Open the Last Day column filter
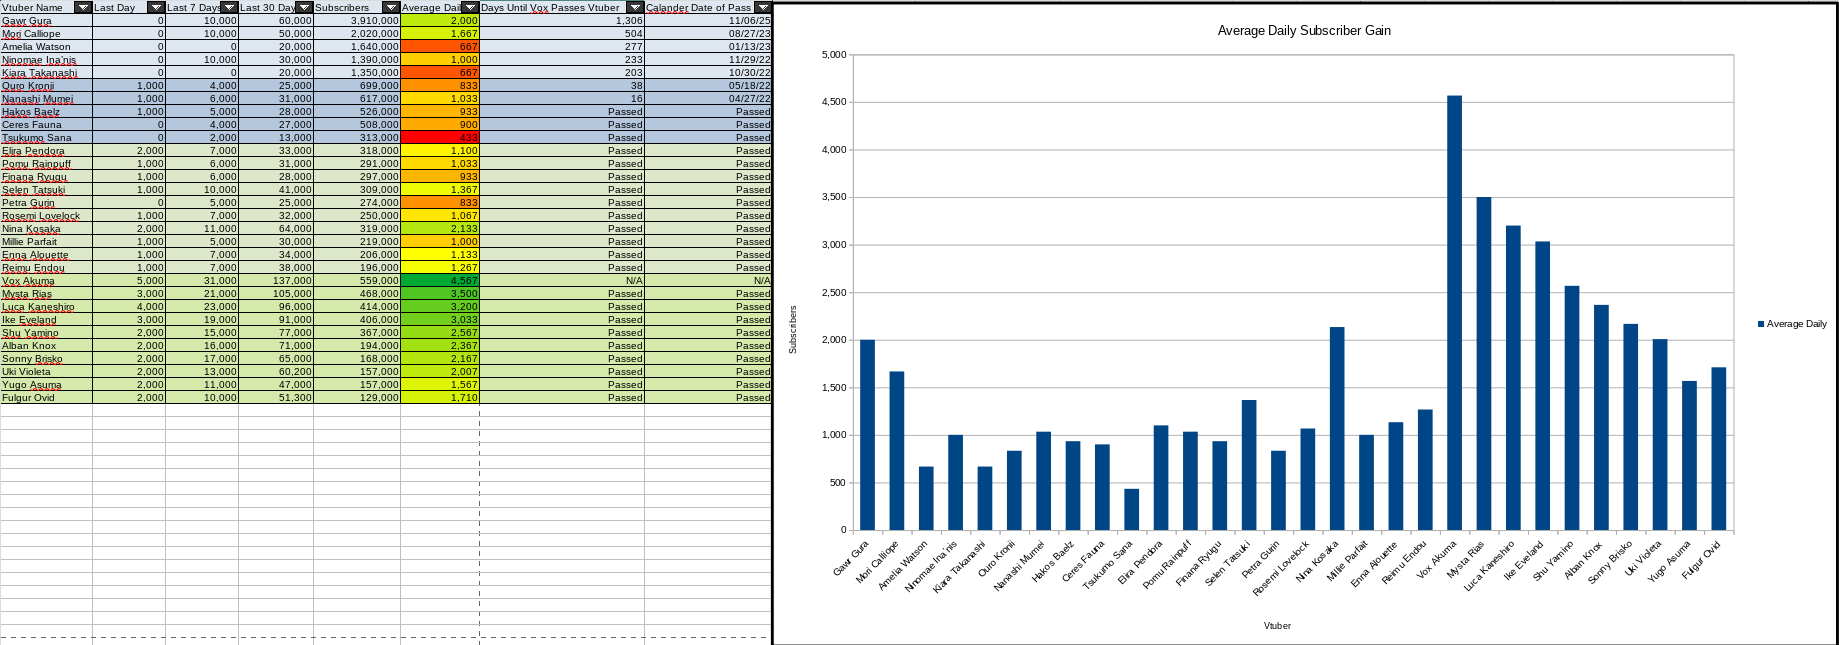The height and width of the screenshot is (645, 1839). 156,7
